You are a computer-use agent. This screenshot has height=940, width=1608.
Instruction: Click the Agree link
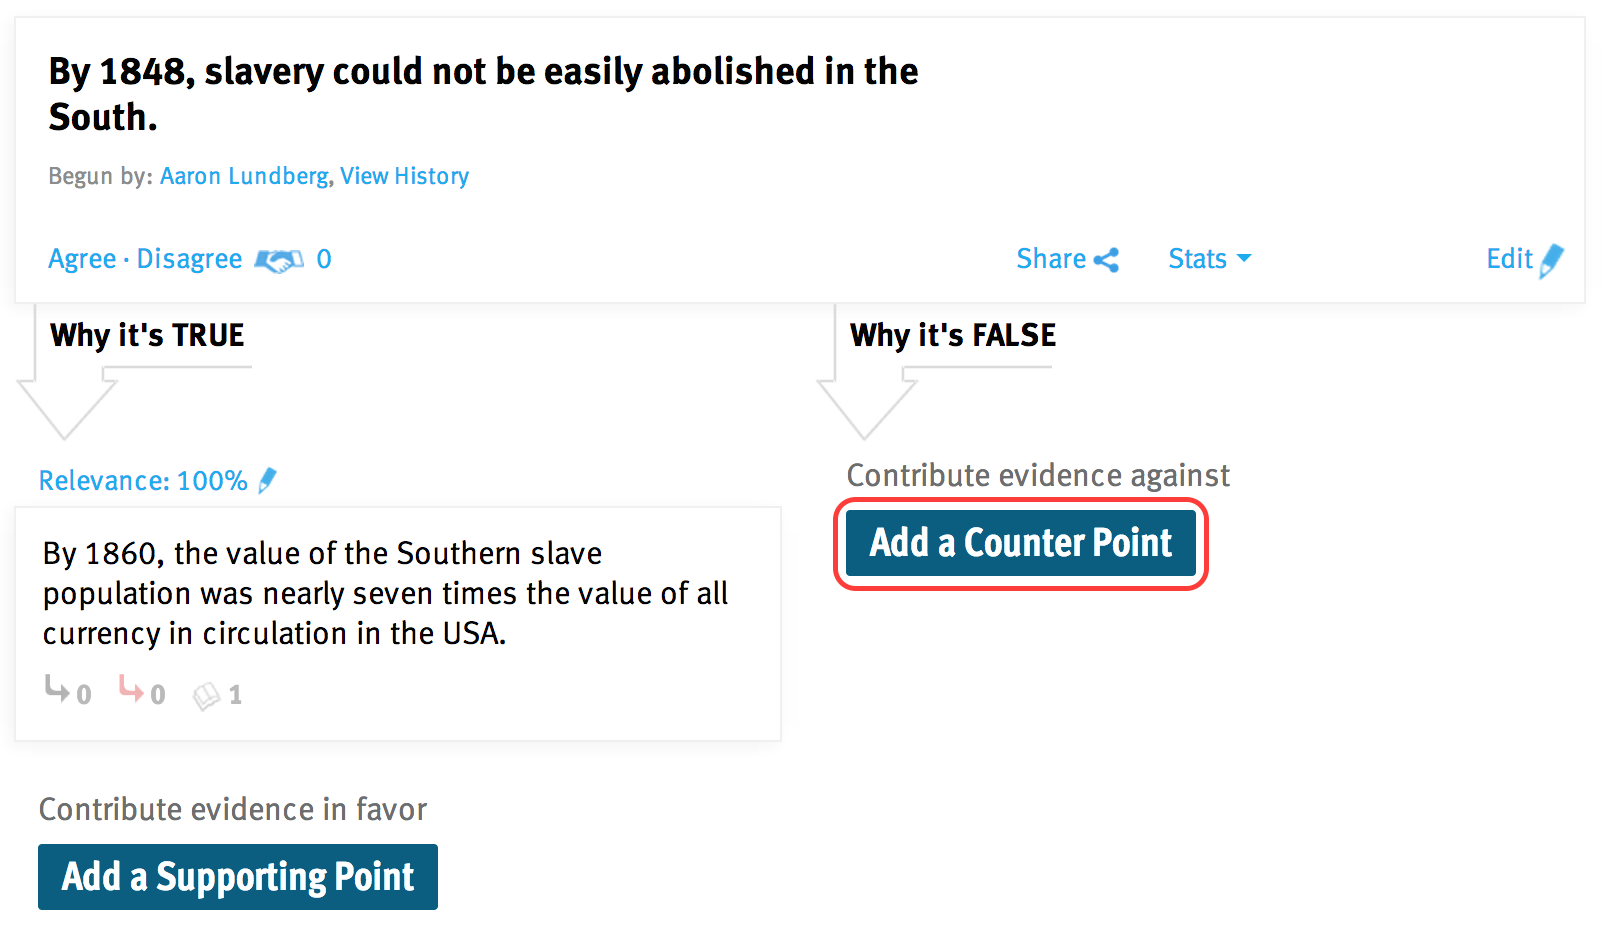pyautogui.click(x=82, y=259)
